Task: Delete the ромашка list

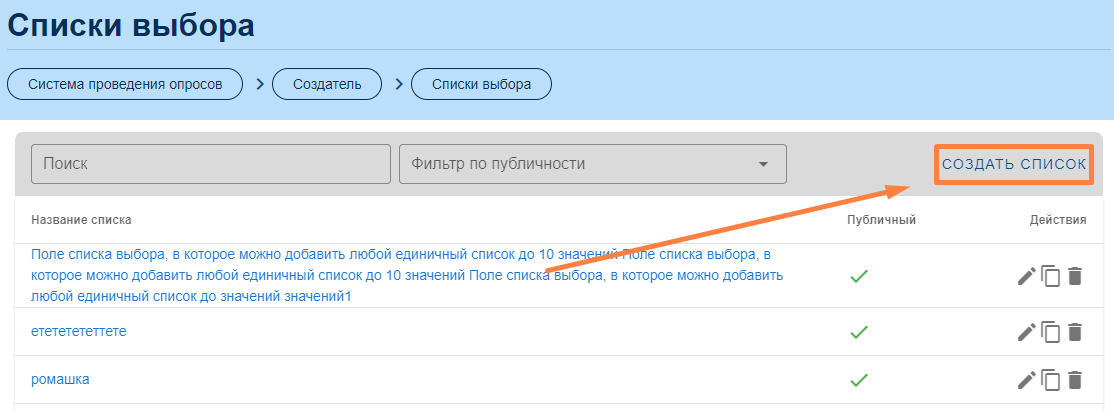Action: 1075,380
